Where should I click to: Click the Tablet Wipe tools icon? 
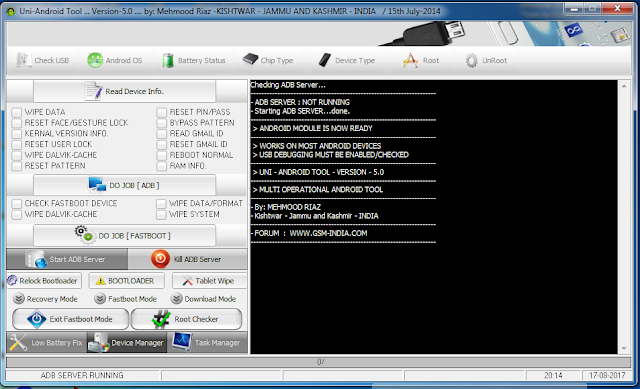click(x=187, y=281)
